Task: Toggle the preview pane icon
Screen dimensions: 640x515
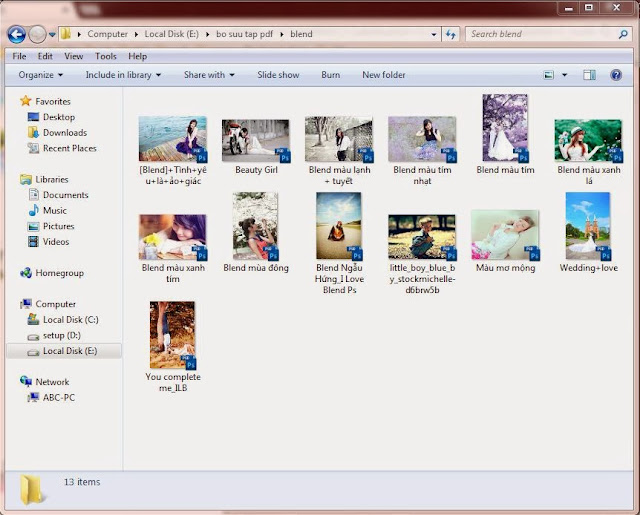Action: pyautogui.click(x=589, y=75)
